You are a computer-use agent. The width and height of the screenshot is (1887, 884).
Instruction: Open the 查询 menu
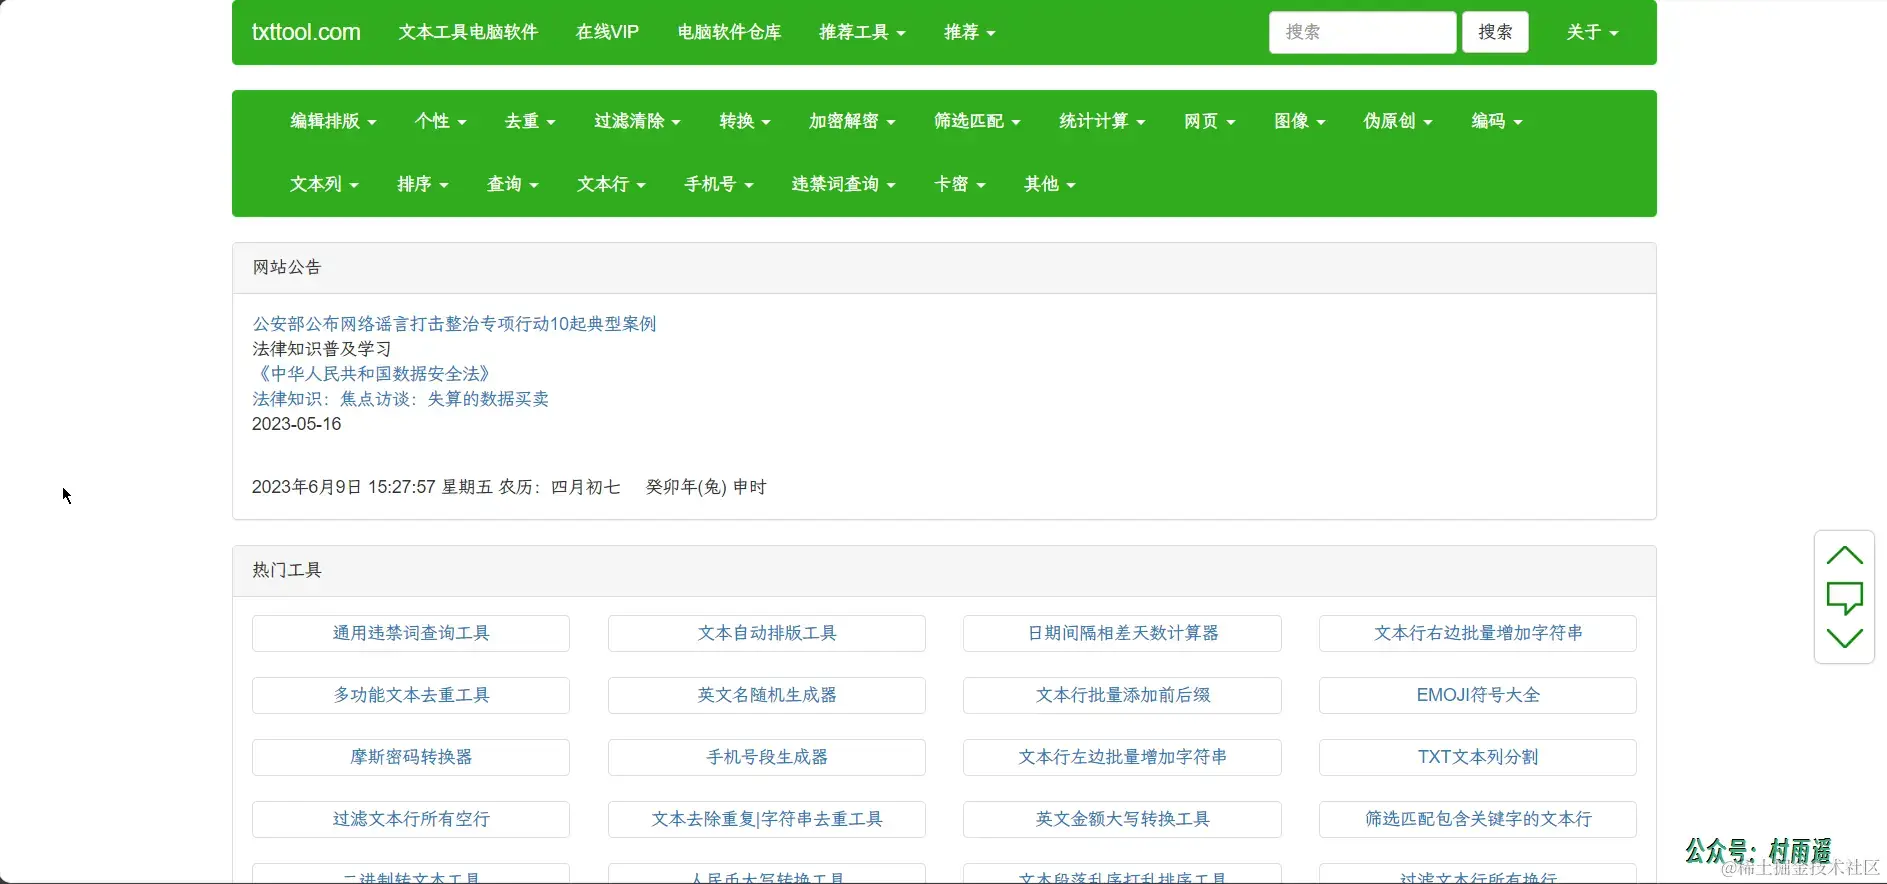click(x=513, y=184)
